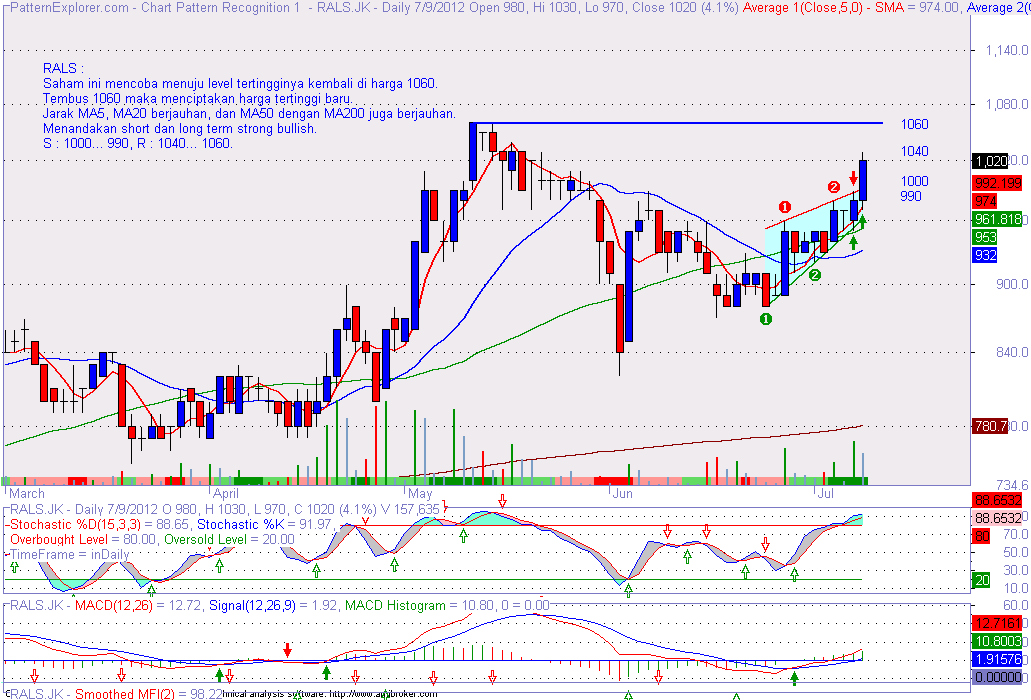Click the Stochastic %D(15,3,3) = 88.65 label

(100, 525)
